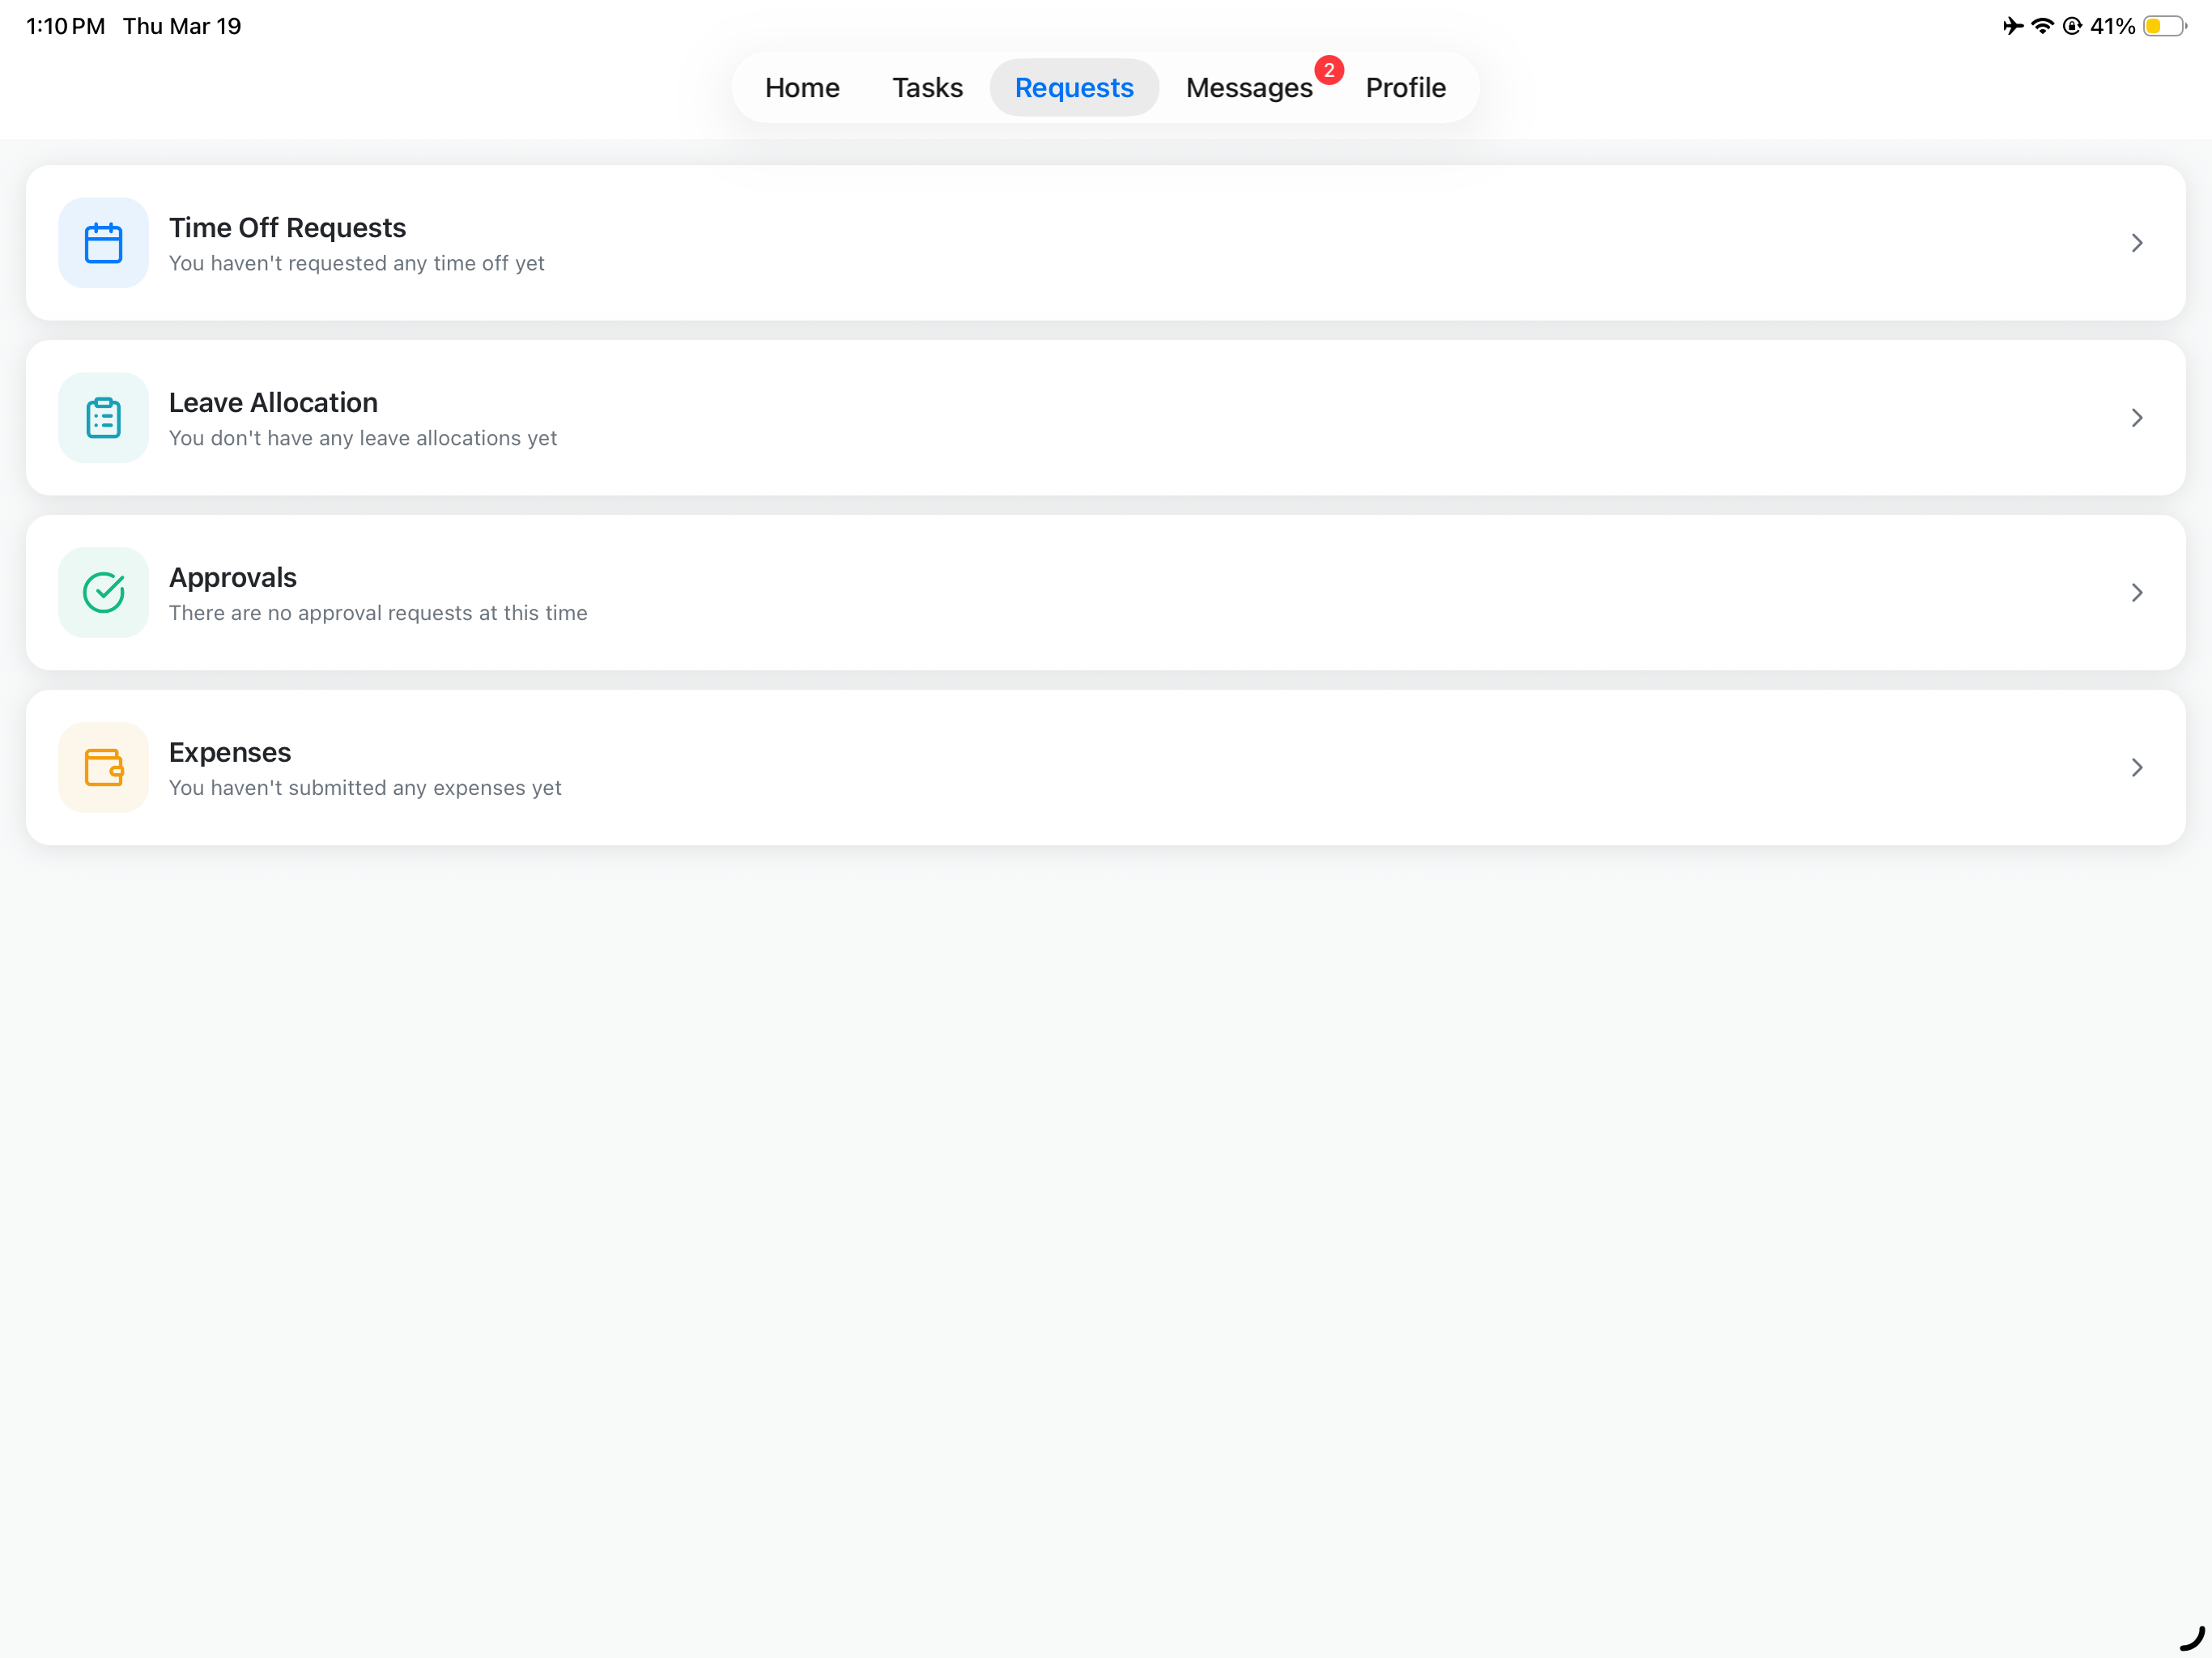The width and height of the screenshot is (2212, 1658).
Task: Tap the Expenses wallet icon
Action: (x=103, y=768)
